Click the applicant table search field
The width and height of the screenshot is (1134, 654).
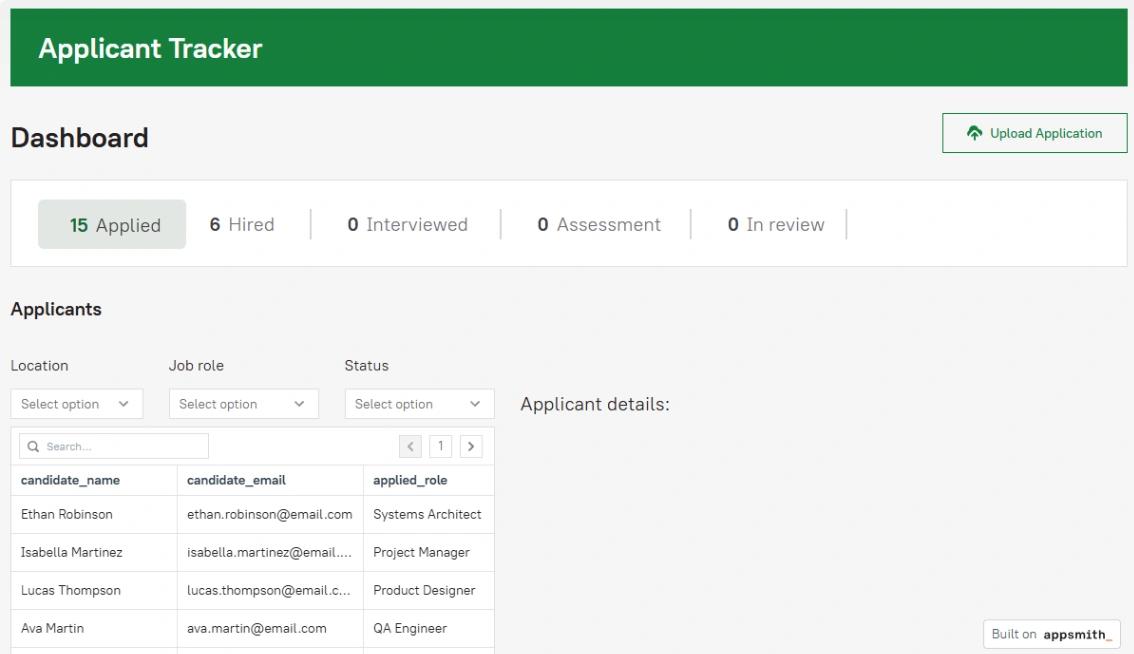(x=114, y=446)
